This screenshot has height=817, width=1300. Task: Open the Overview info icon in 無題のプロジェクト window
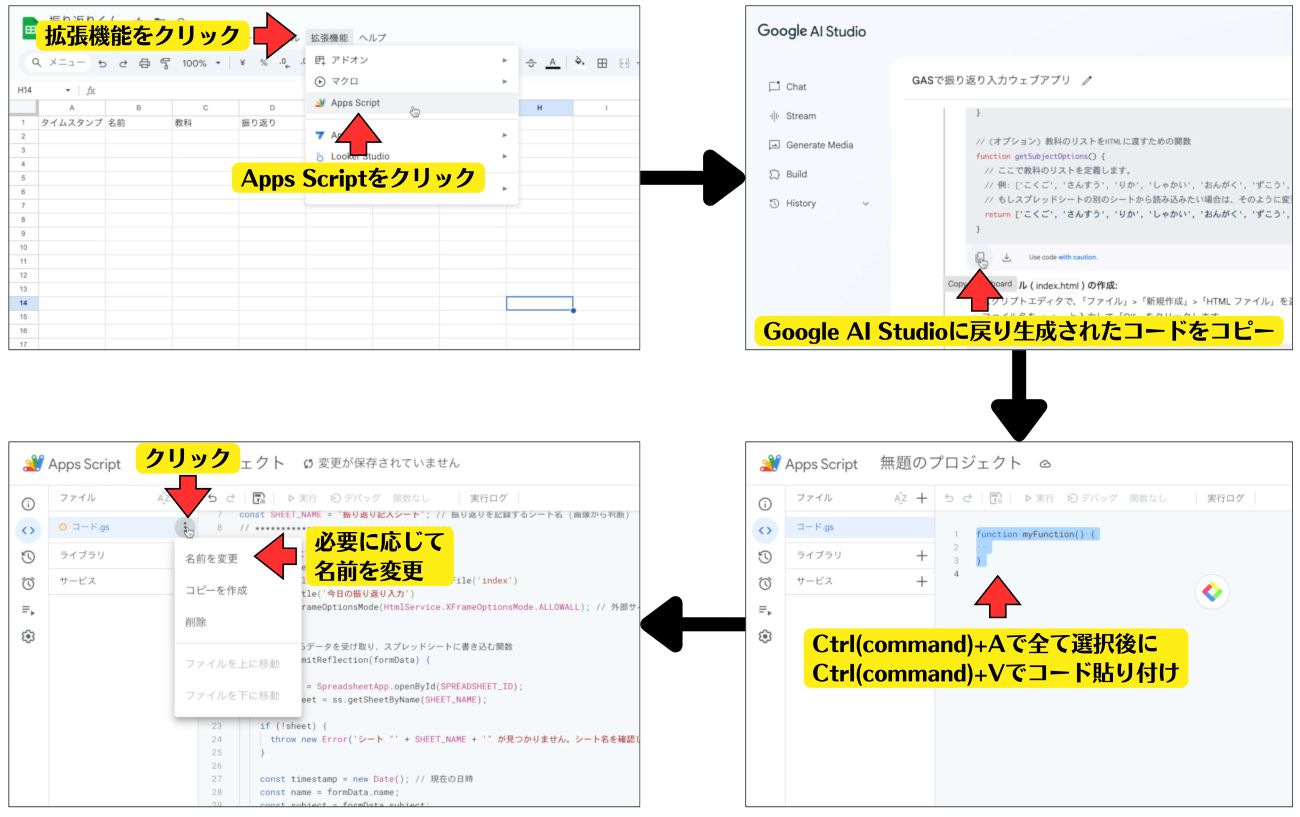click(765, 504)
